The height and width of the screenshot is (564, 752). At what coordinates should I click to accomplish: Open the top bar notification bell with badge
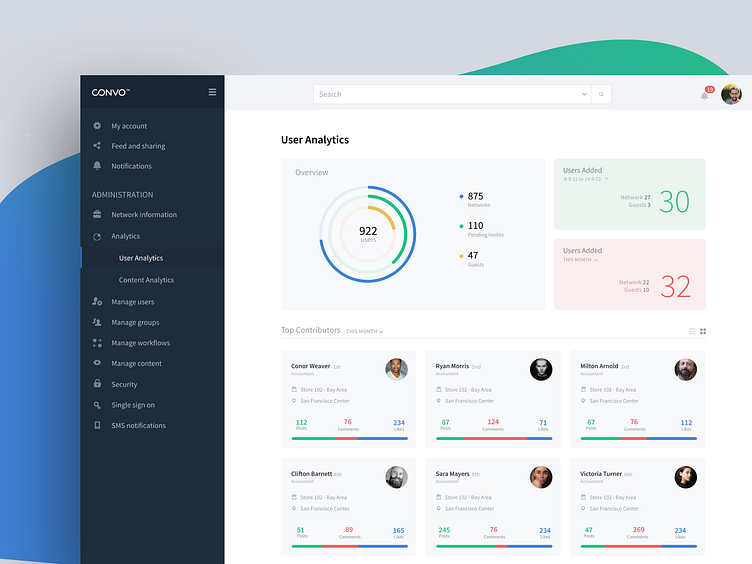coord(705,96)
